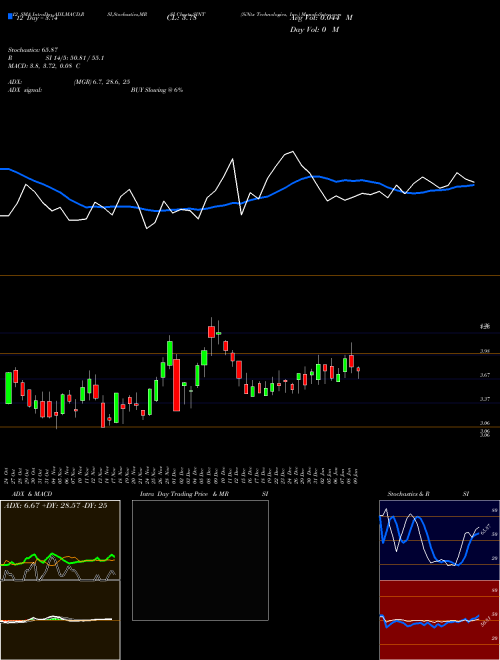
Task: Click the 3.67 price axis label
Action: [x=485, y=375]
